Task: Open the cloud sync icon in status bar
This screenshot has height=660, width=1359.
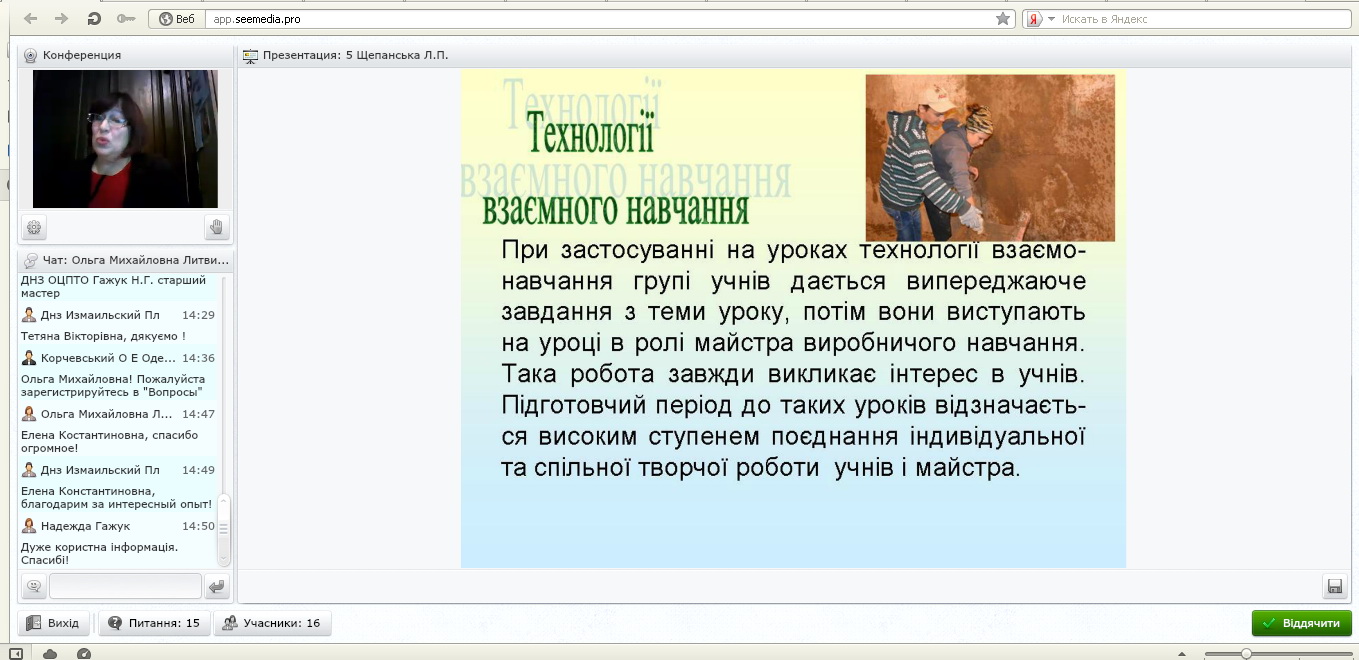Action: tap(50, 654)
